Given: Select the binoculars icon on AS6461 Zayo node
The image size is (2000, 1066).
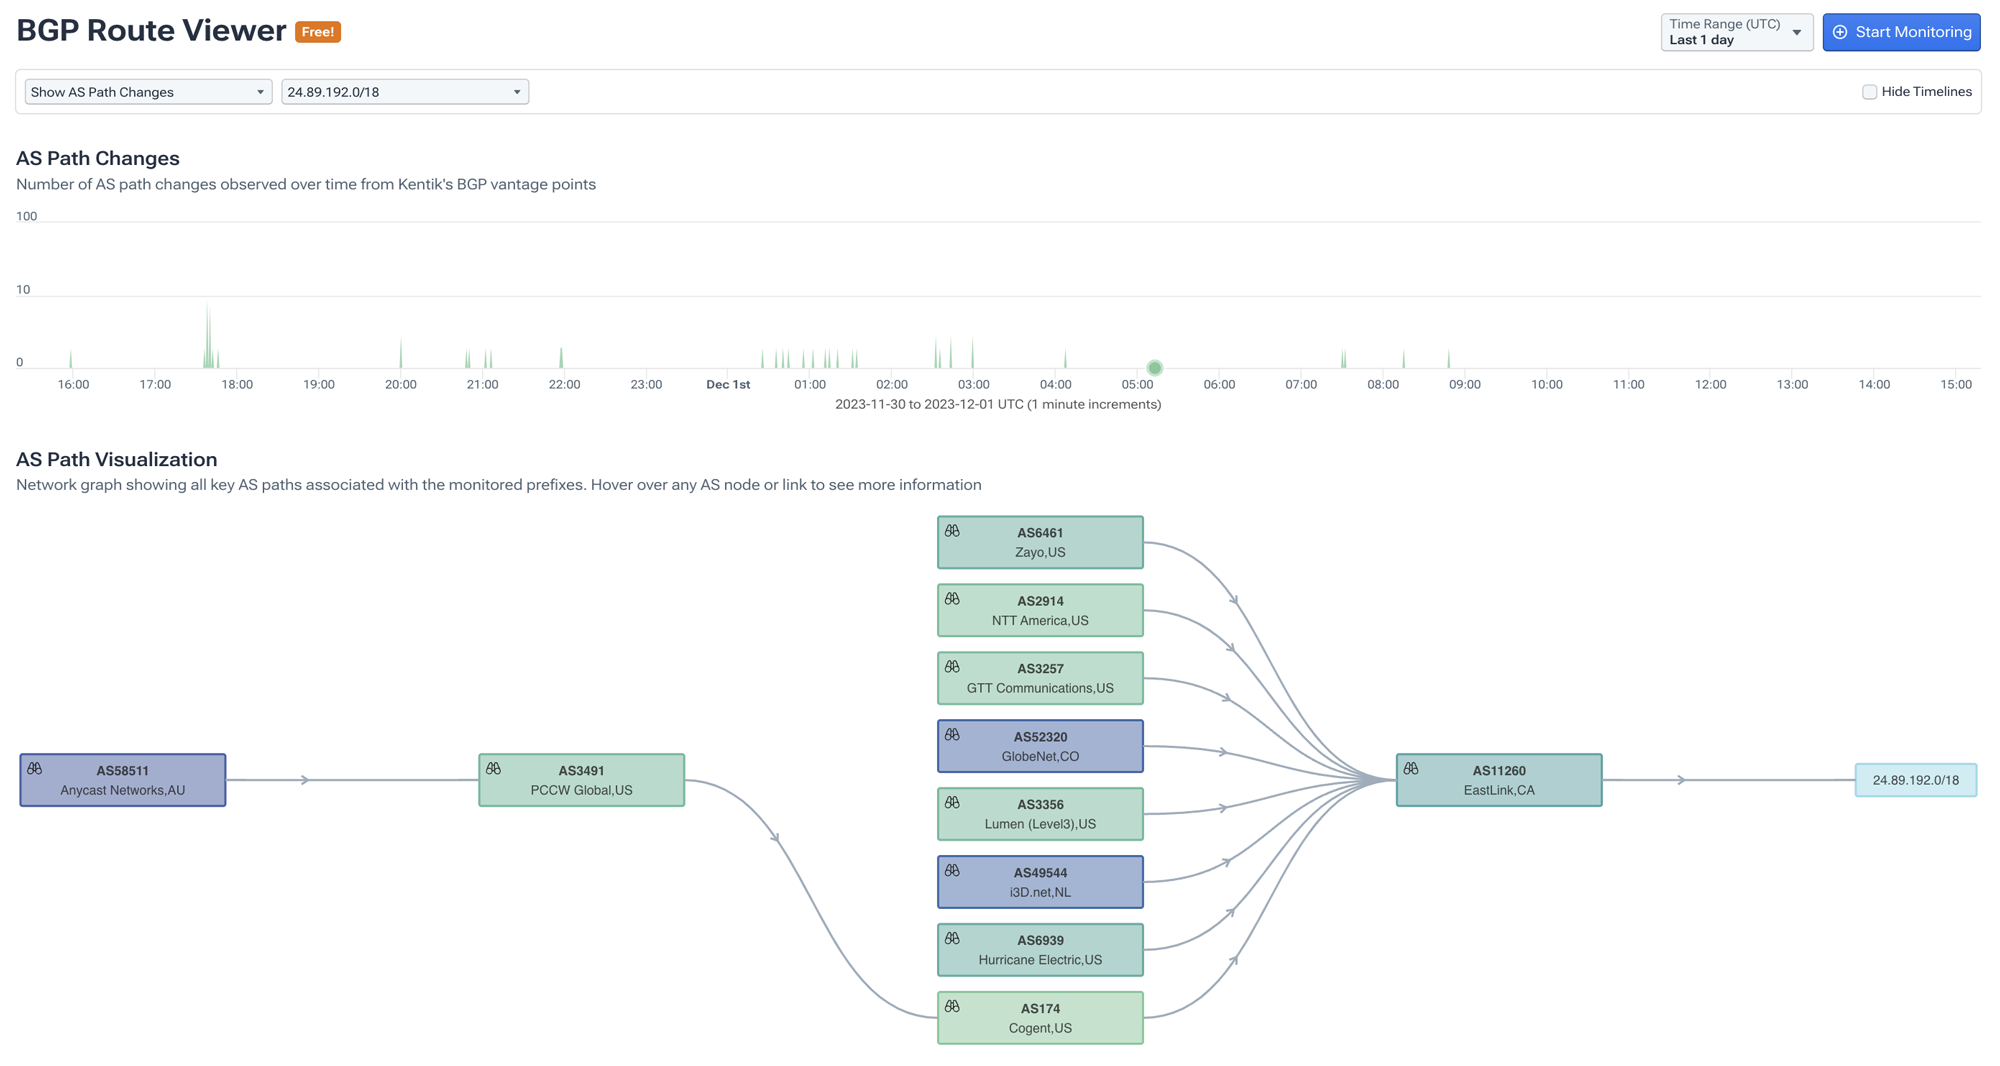Looking at the screenshot, I should (x=953, y=530).
